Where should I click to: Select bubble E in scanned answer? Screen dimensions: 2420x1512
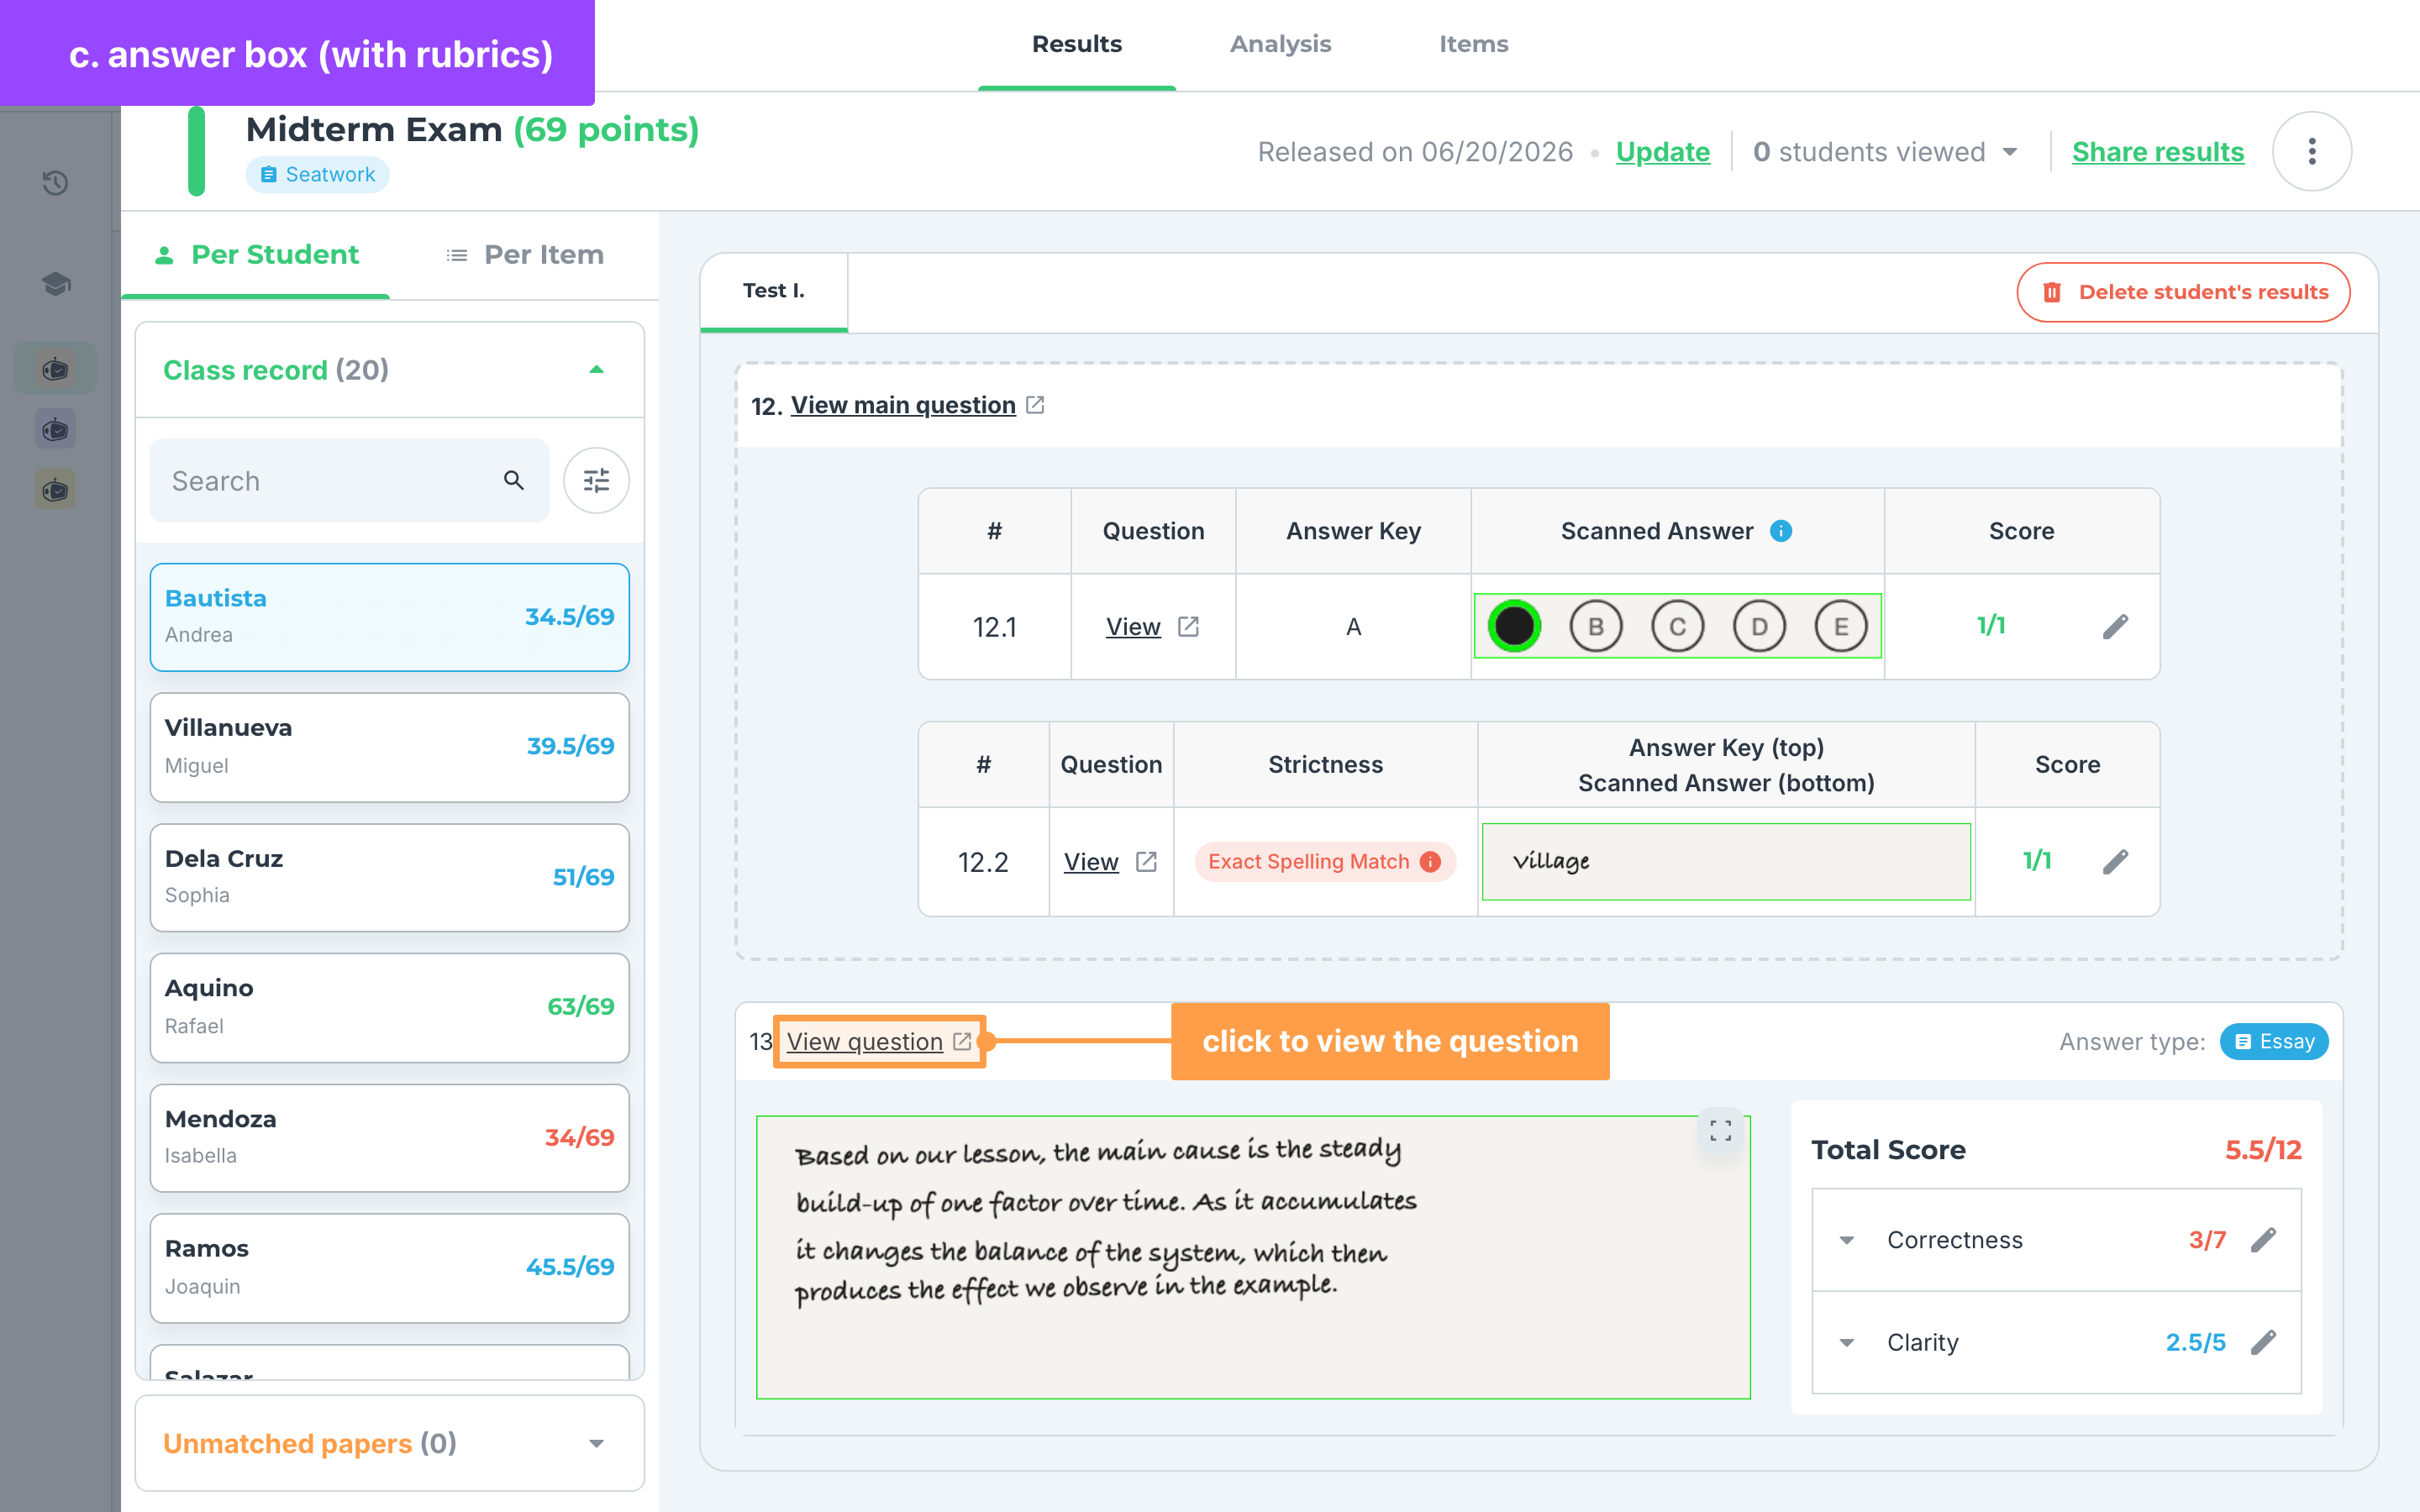click(x=1841, y=627)
